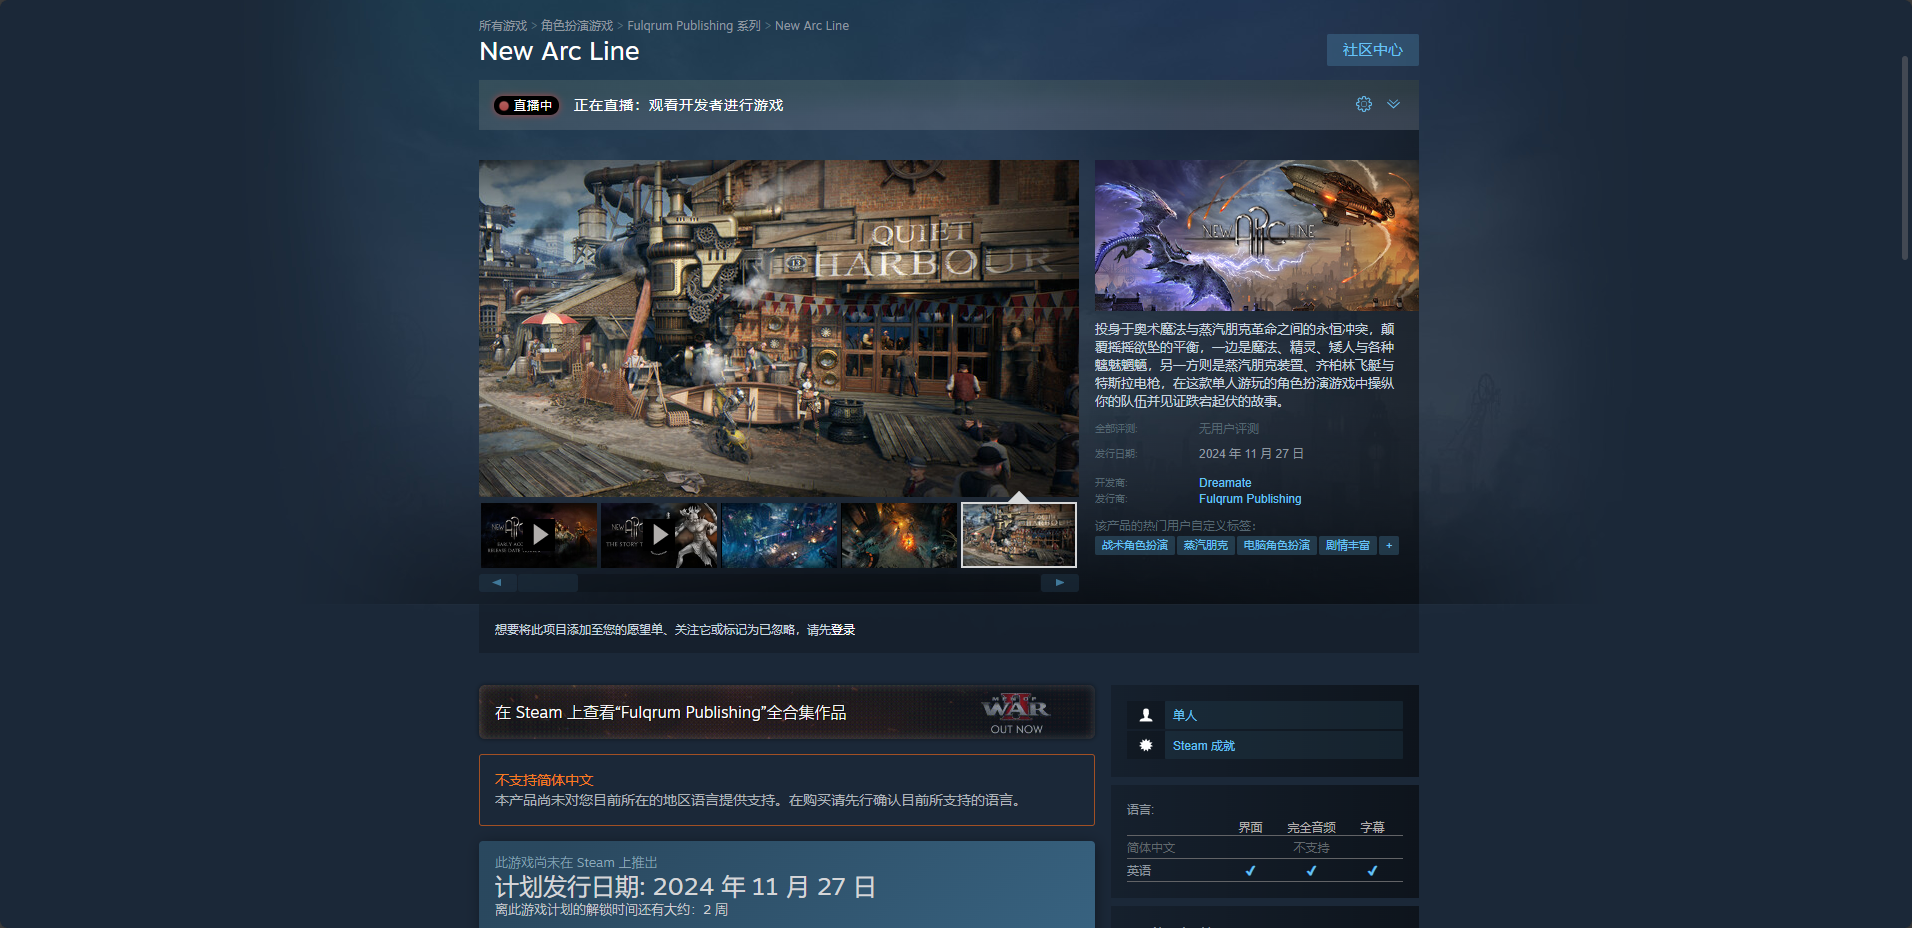This screenshot has height=928, width=1912.
Task: Click left arrow of thumbnail strip
Action: (497, 582)
